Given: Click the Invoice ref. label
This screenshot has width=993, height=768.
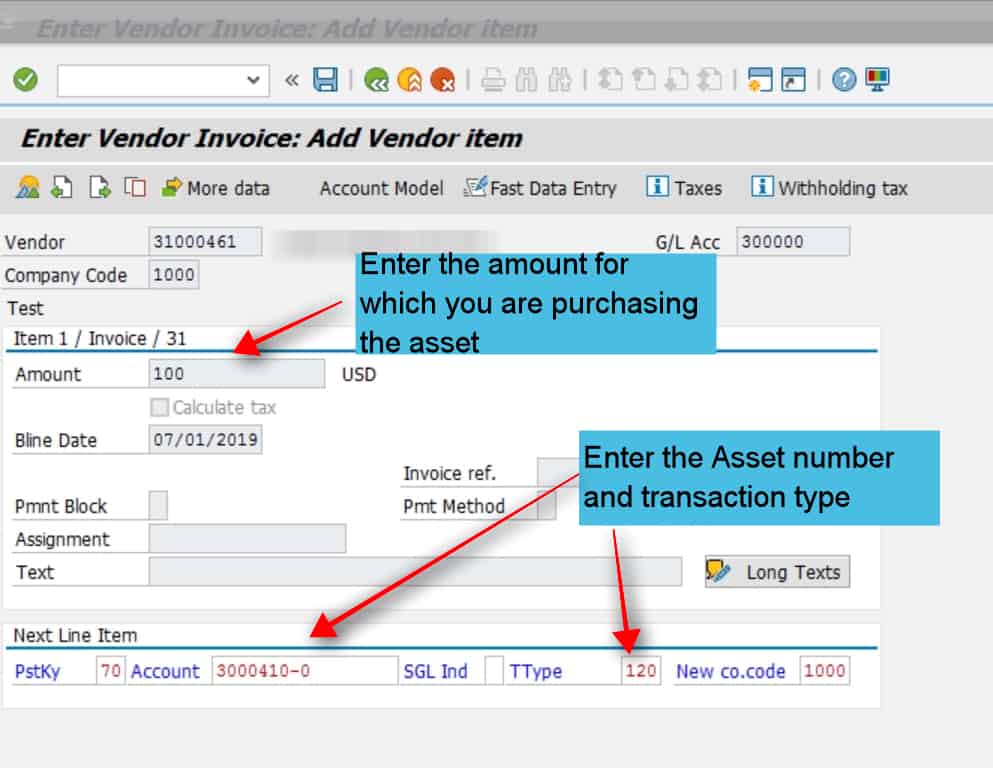Looking at the screenshot, I should (x=450, y=473).
